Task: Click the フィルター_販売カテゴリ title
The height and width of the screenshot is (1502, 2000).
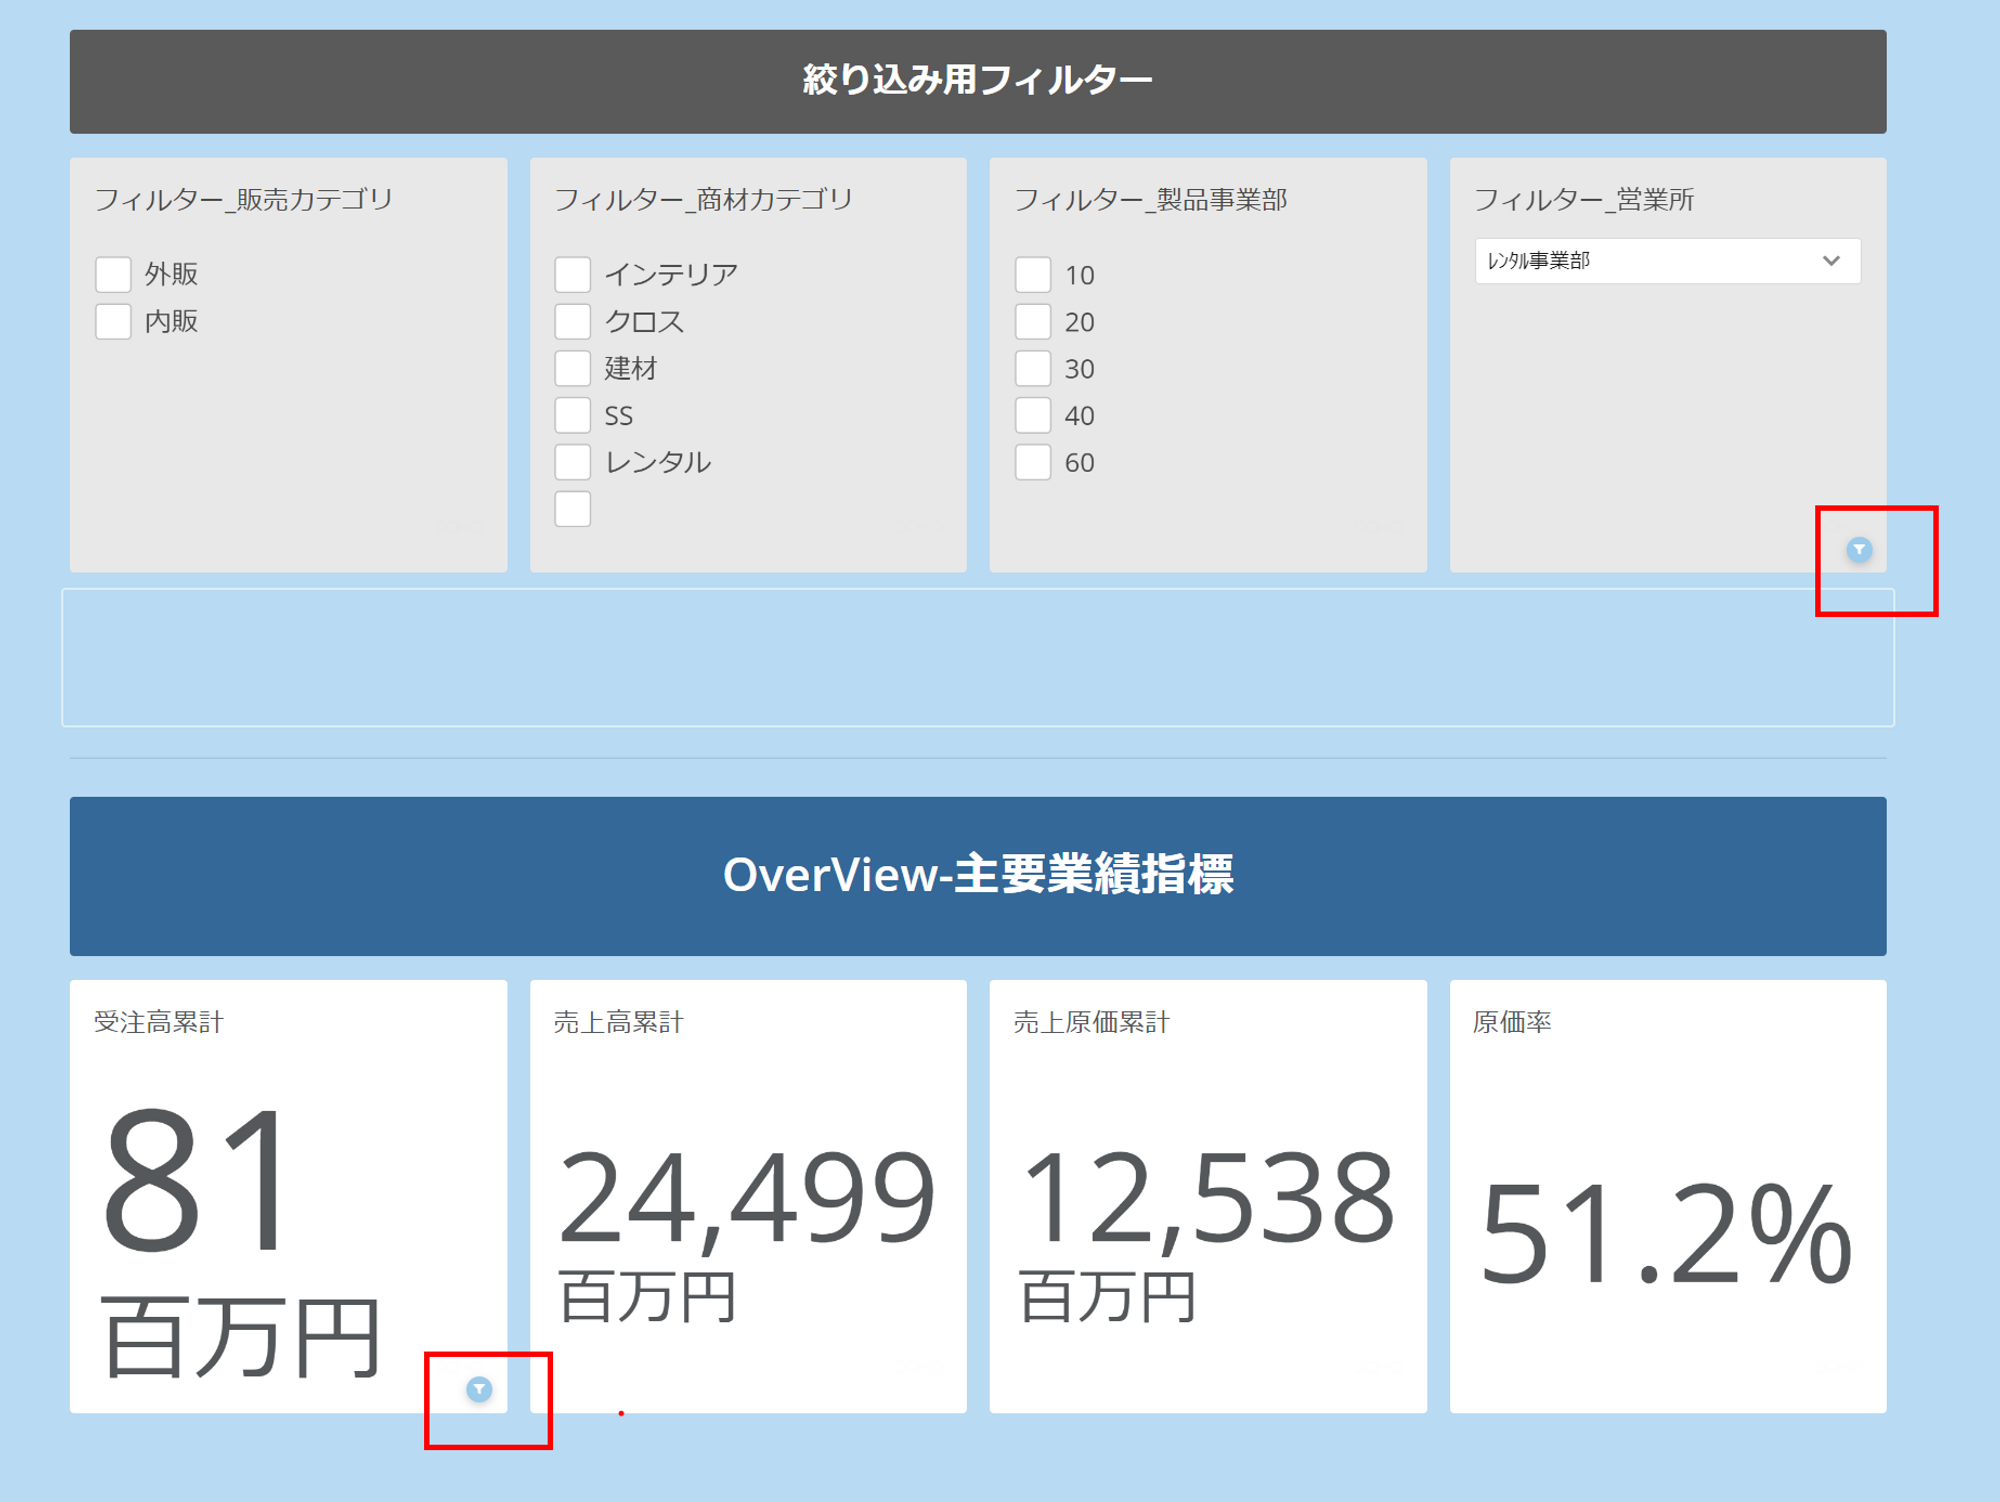Action: pos(244,200)
